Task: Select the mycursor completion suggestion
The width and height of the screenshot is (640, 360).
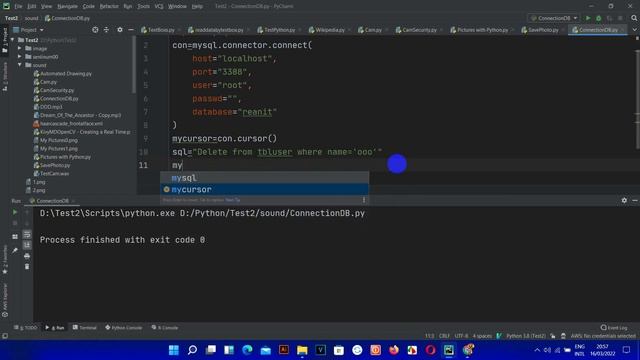Action: point(264,189)
